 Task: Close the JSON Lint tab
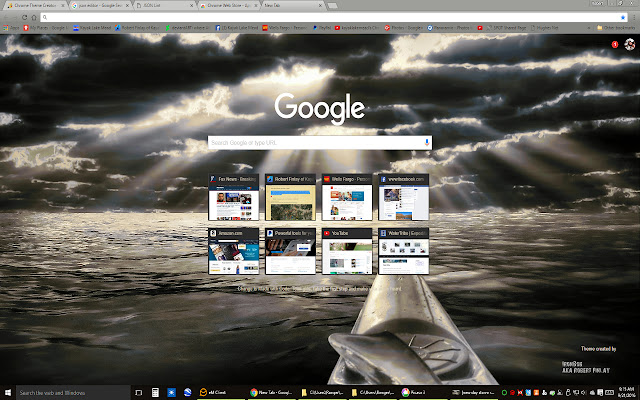[191, 5]
